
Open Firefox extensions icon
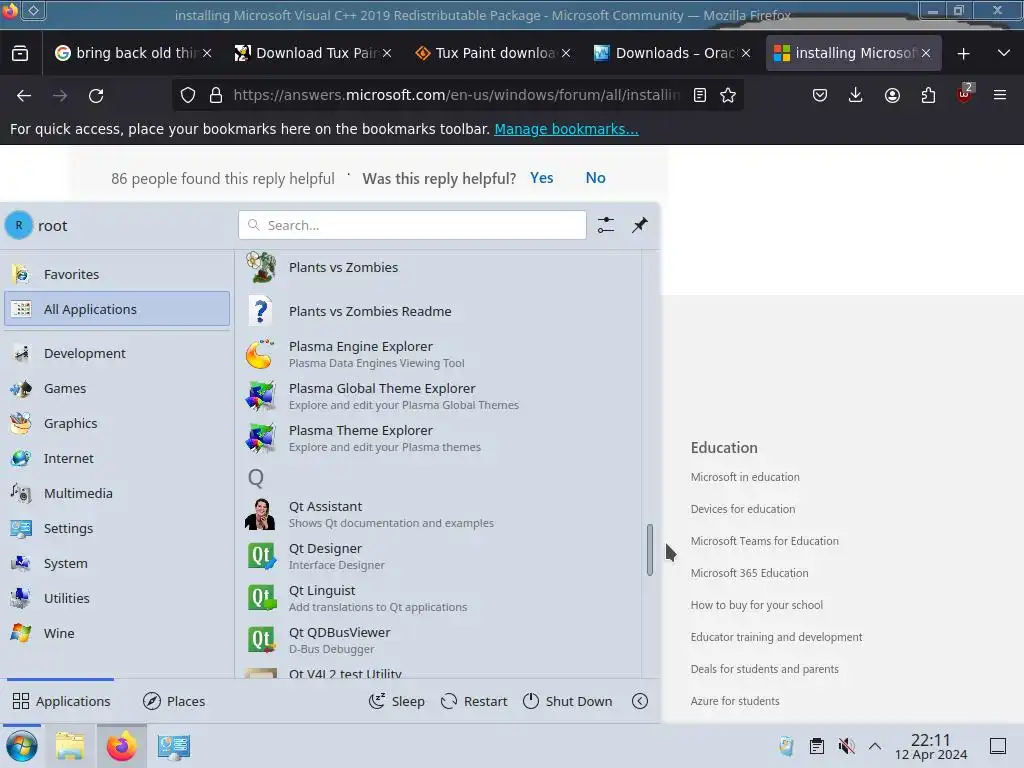click(x=928, y=95)
